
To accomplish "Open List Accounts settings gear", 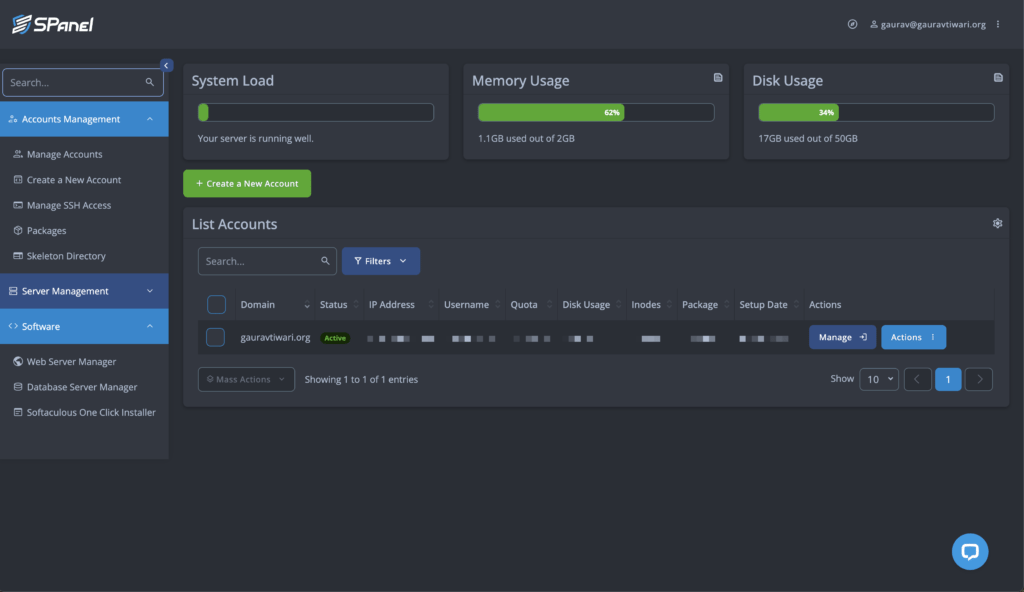I will pos(997,224).
